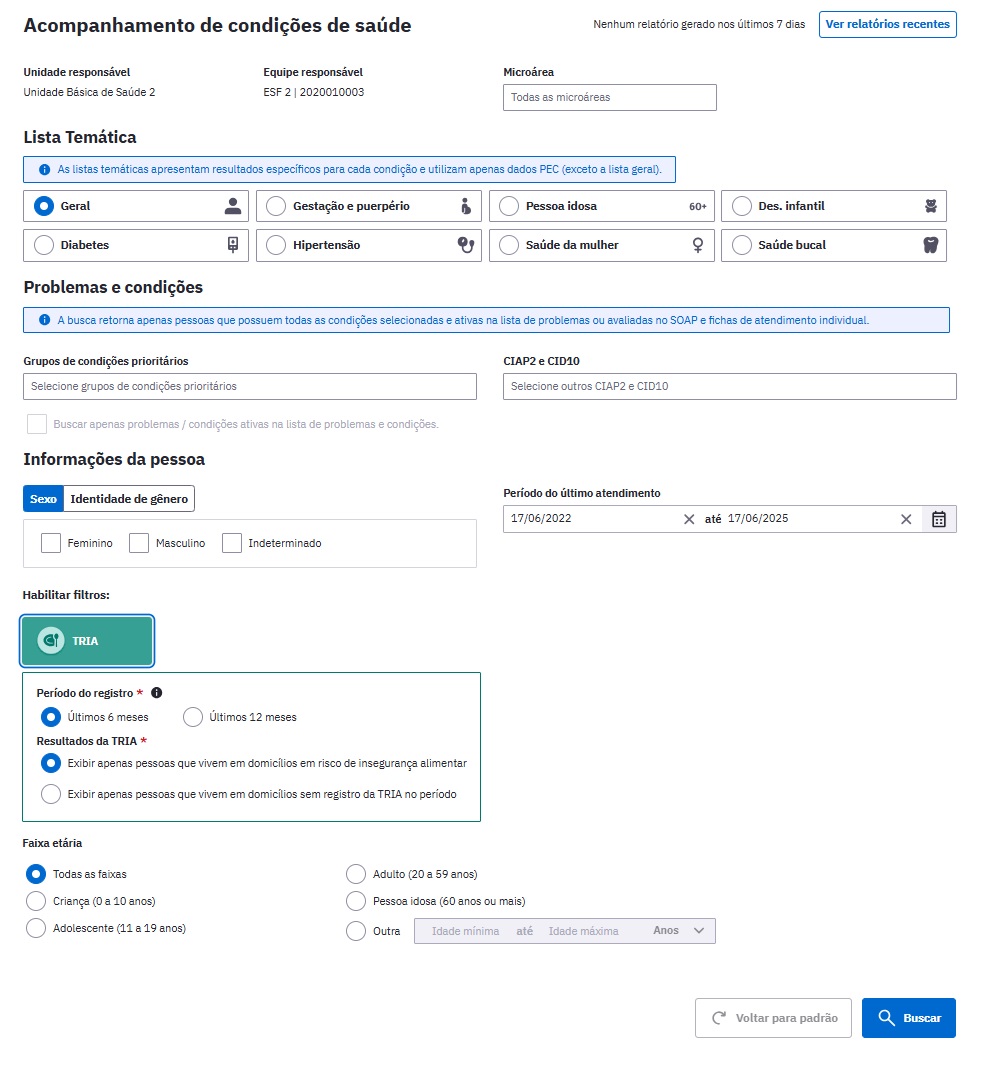Screen dimensions: 1000x1069
Task: Open the calendar picker icon
Action: (x=939, y=519)
